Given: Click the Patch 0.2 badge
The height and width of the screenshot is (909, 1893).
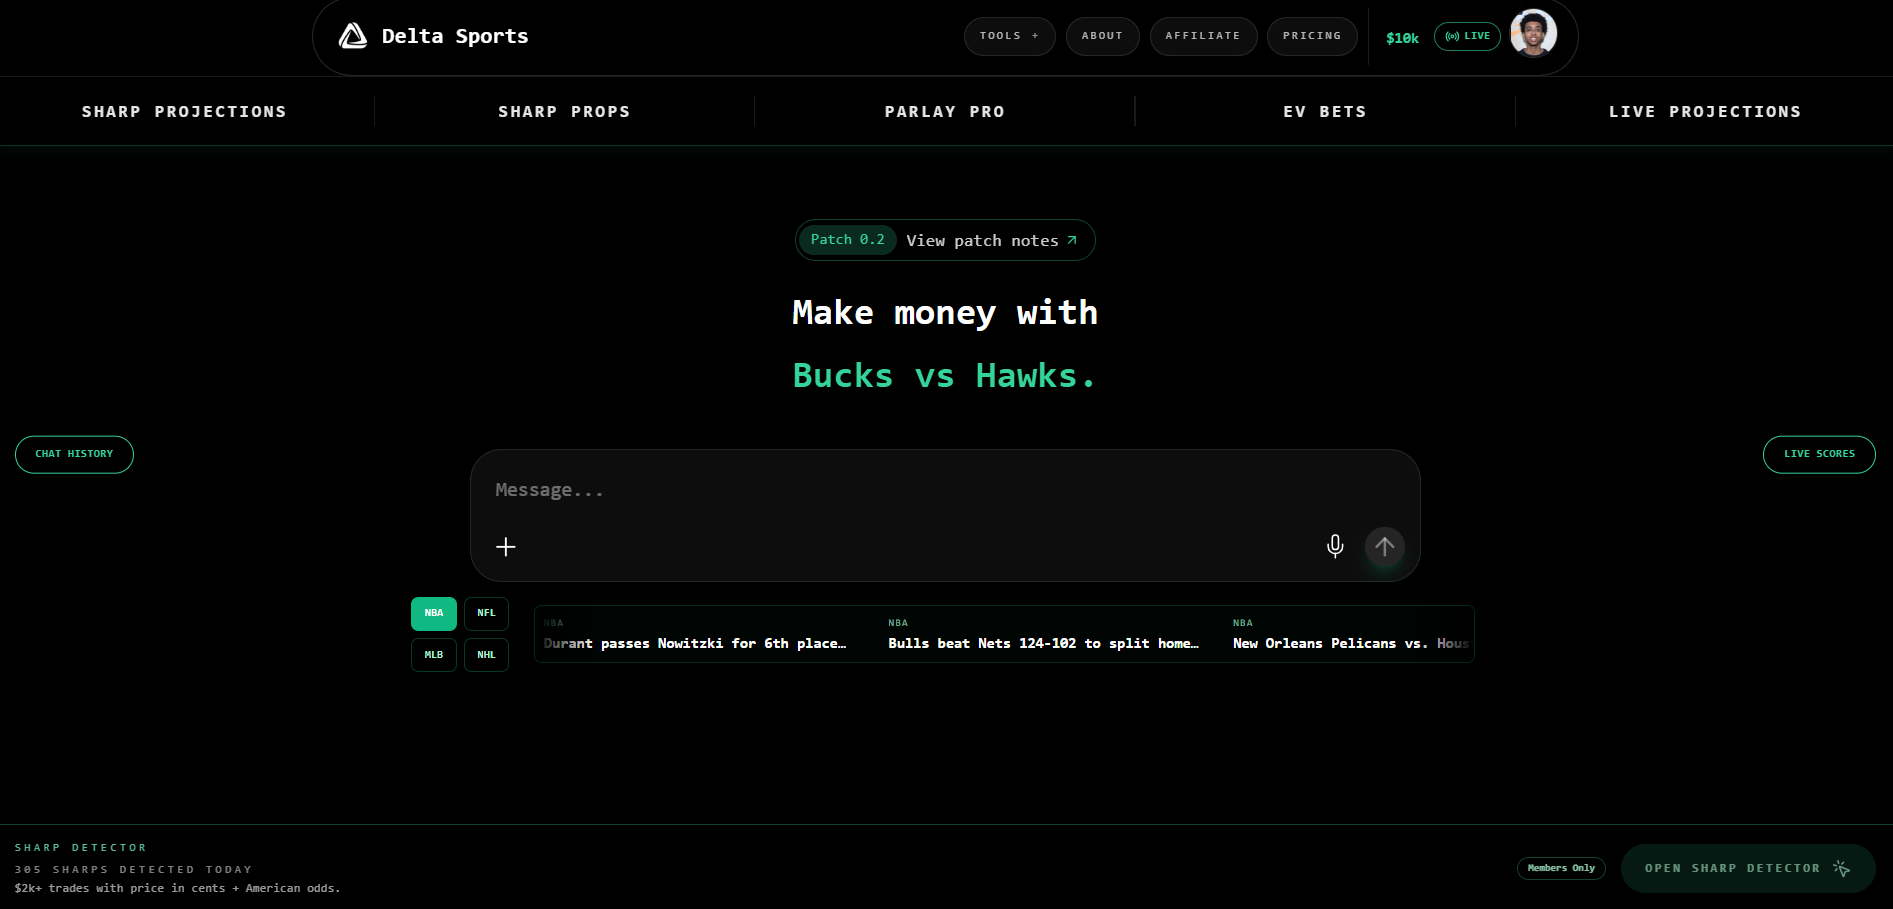Looking at the screenshot, I should (848, 240).
